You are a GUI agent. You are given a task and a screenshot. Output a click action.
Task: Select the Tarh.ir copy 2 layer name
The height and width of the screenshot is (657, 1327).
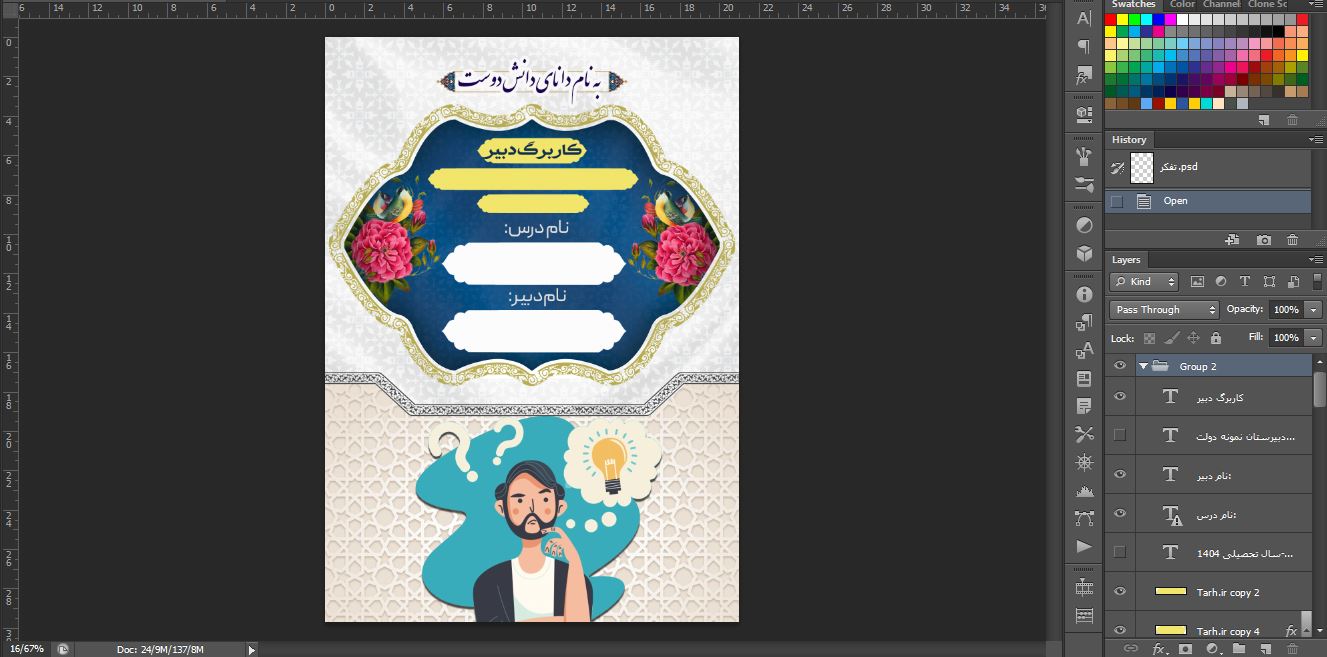pyautogui.click(x=1228, y=593)
